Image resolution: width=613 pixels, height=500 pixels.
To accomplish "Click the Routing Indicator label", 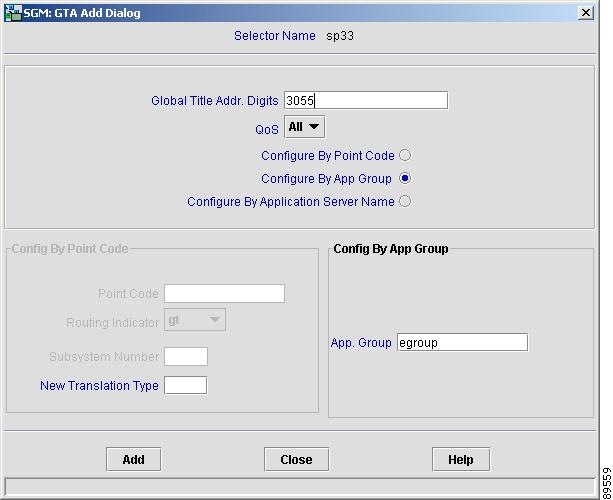I will point(113,323).
